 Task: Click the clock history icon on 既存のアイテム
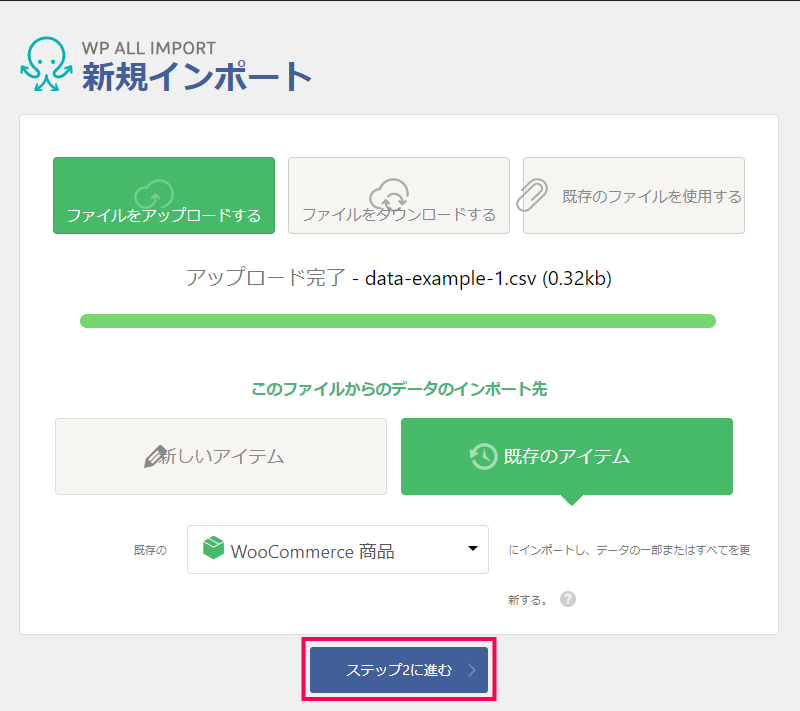pos(483,456)
